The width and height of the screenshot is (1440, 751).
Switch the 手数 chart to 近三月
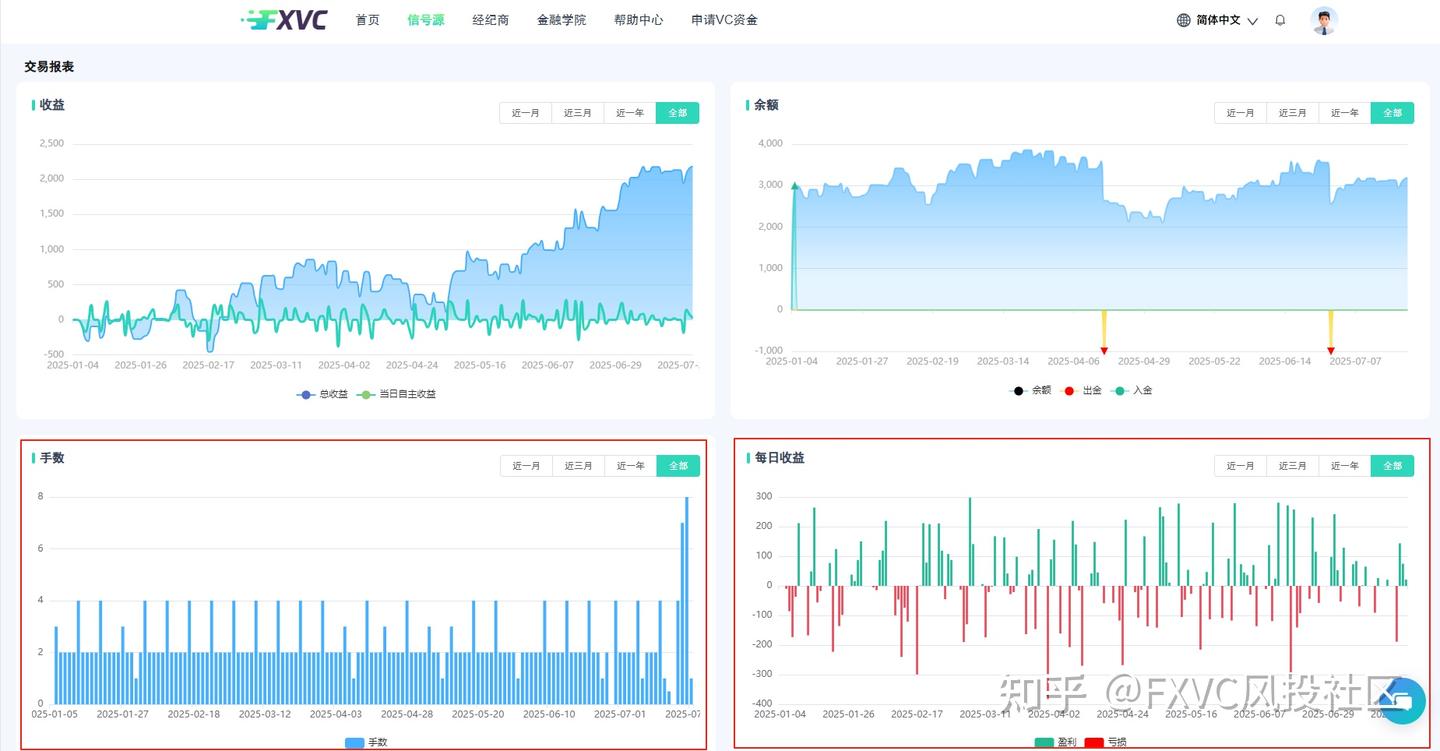pyautogui.click(x=578, y=465)
